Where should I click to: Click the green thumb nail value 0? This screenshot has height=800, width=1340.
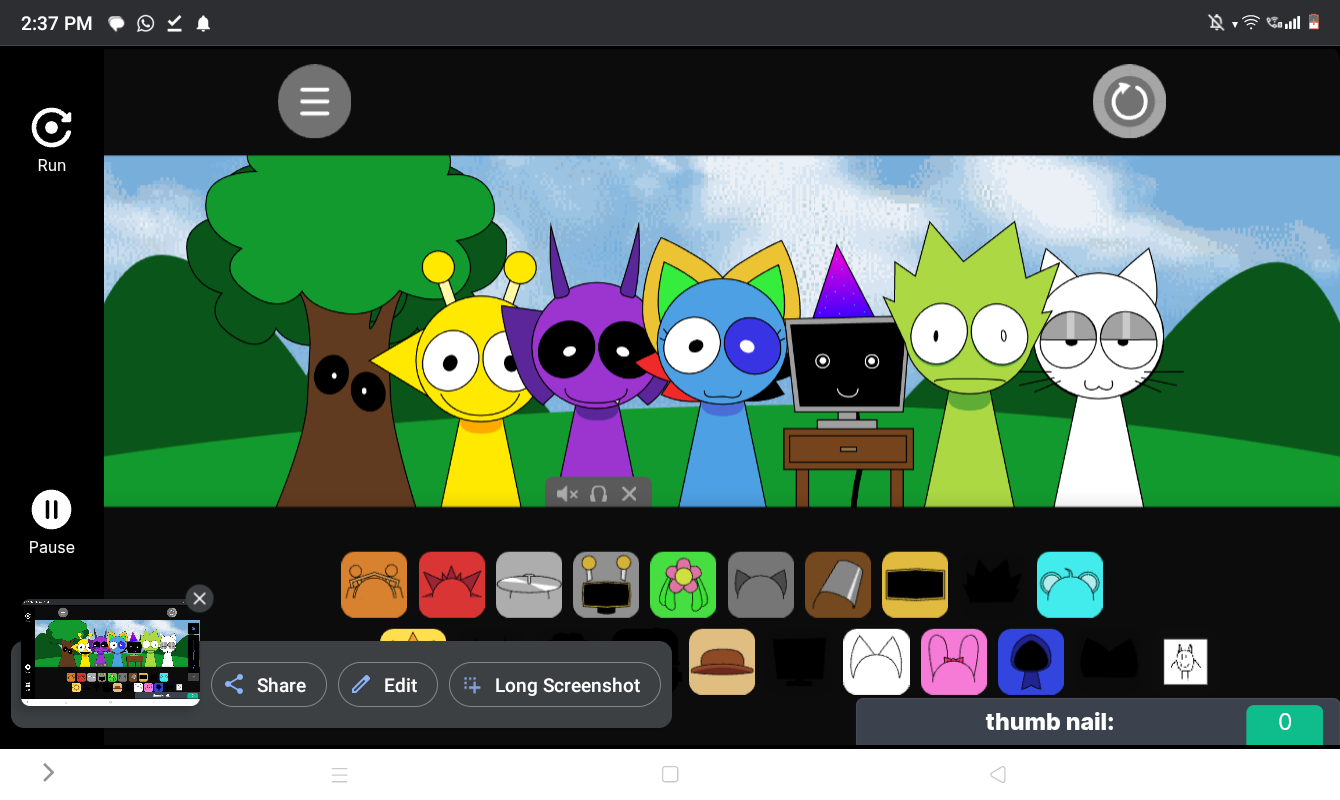1284,723
